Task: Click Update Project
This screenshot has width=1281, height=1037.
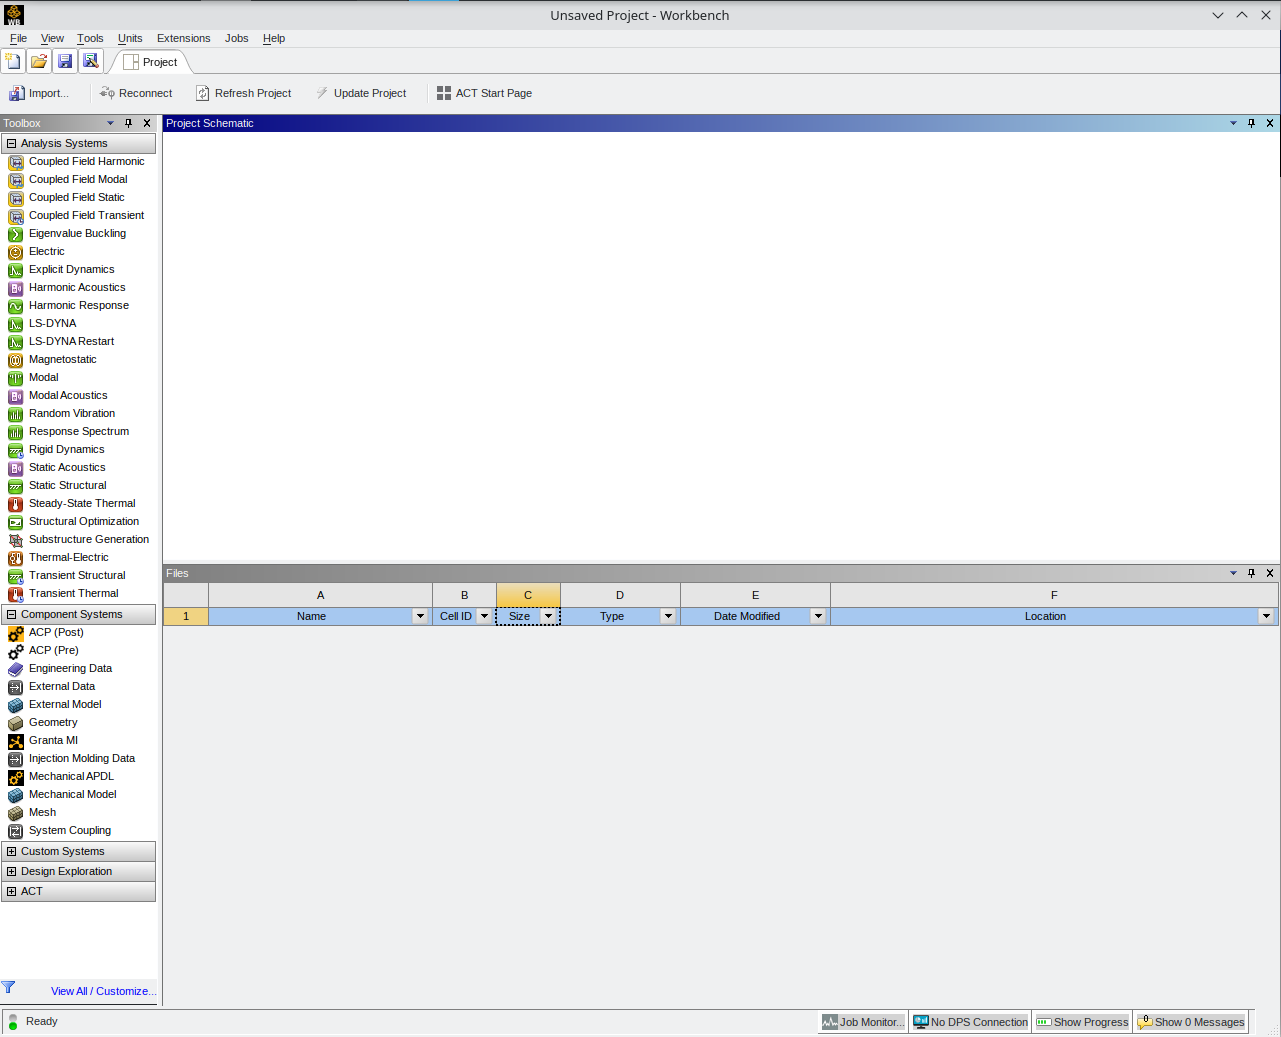Action: 361,94
